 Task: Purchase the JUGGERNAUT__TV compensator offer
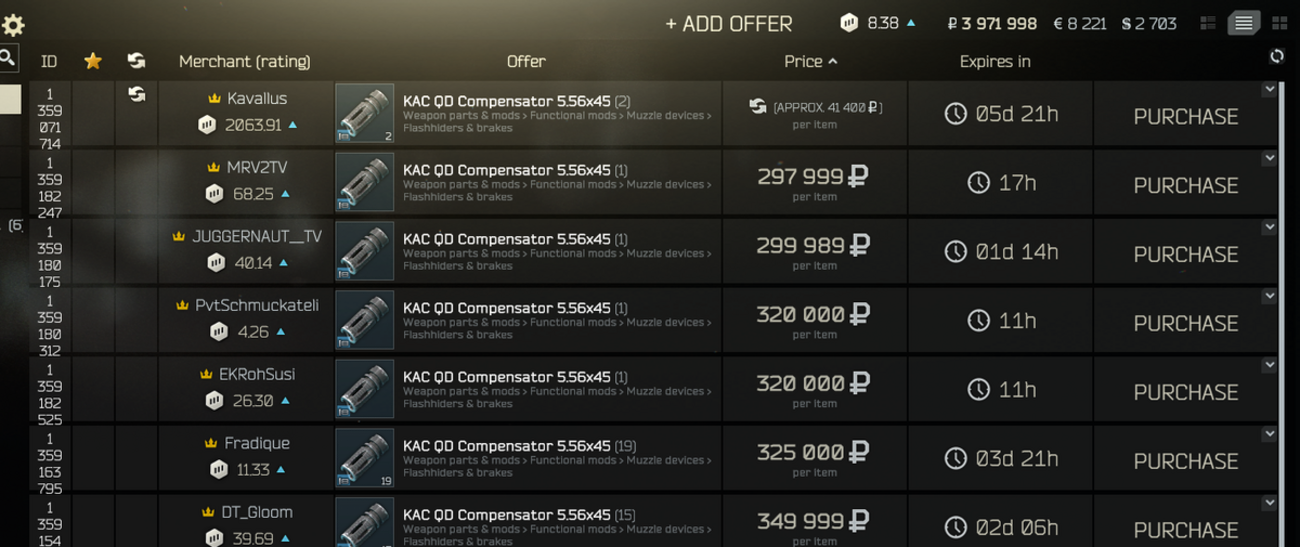1185,254
